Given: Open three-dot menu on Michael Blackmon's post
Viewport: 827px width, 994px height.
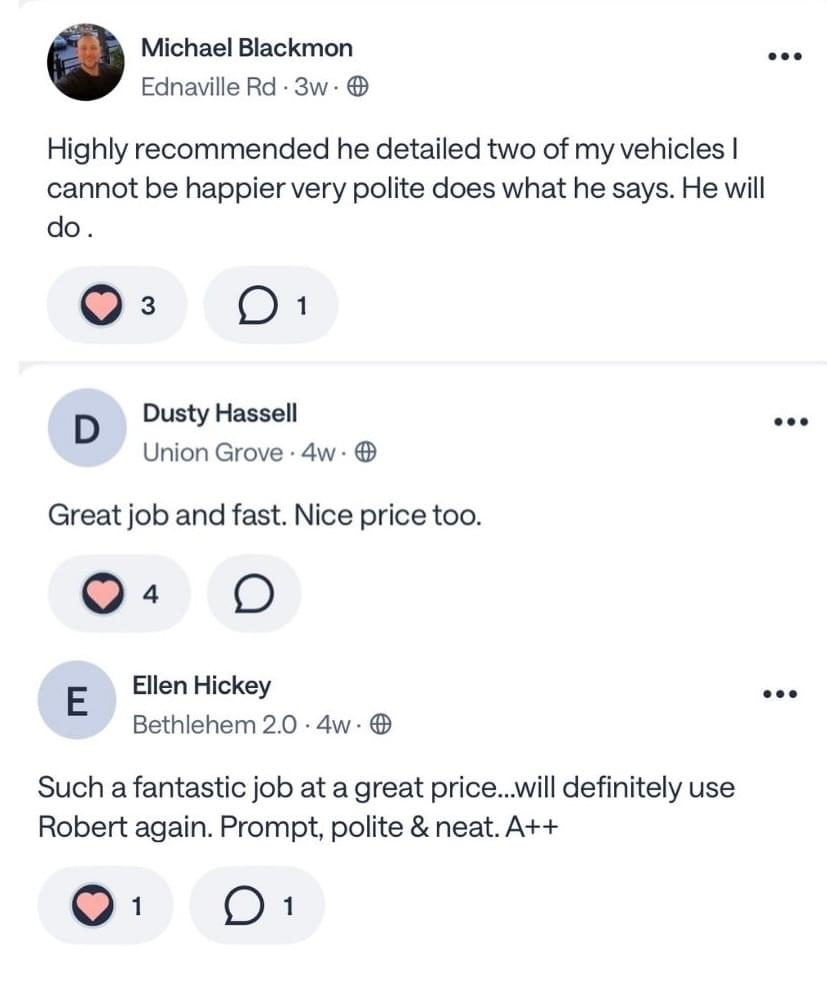Looking at the screenshot, I should pyautogui.click(x=784, y=56).
